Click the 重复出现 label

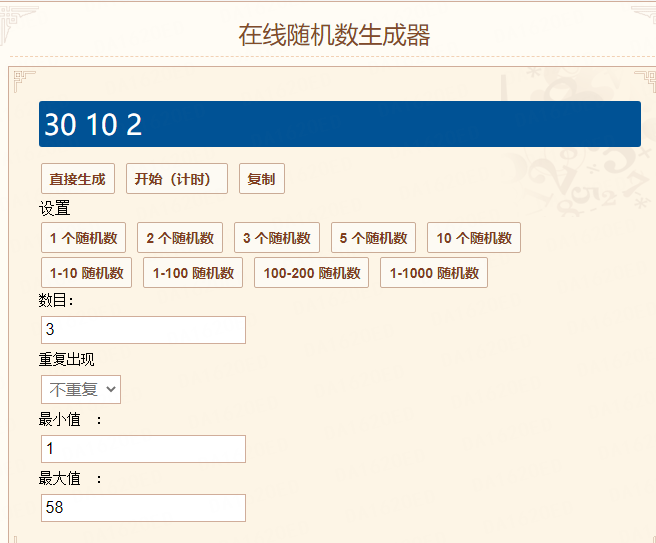[x=67, y=359]
